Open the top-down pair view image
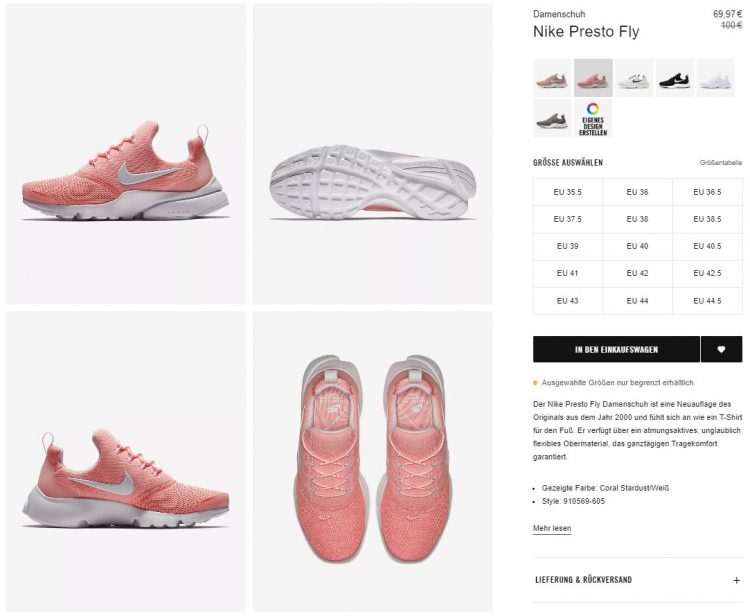The image size is (750, 616). 373,462
